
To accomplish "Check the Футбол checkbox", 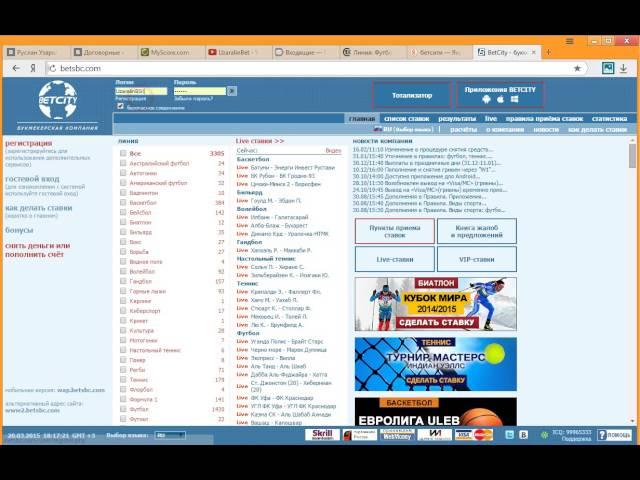I will 123,409.
